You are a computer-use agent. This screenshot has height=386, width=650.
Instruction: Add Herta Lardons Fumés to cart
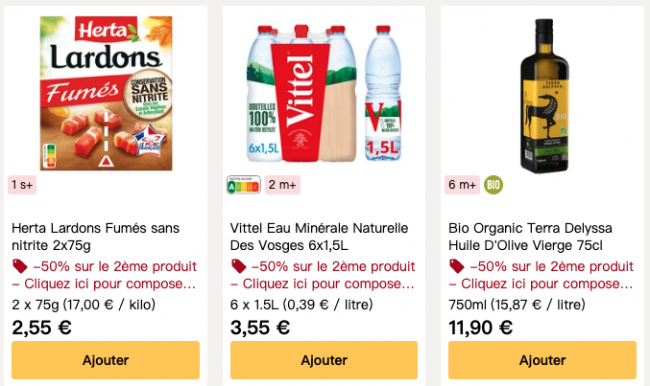click(x=106, y=360)
